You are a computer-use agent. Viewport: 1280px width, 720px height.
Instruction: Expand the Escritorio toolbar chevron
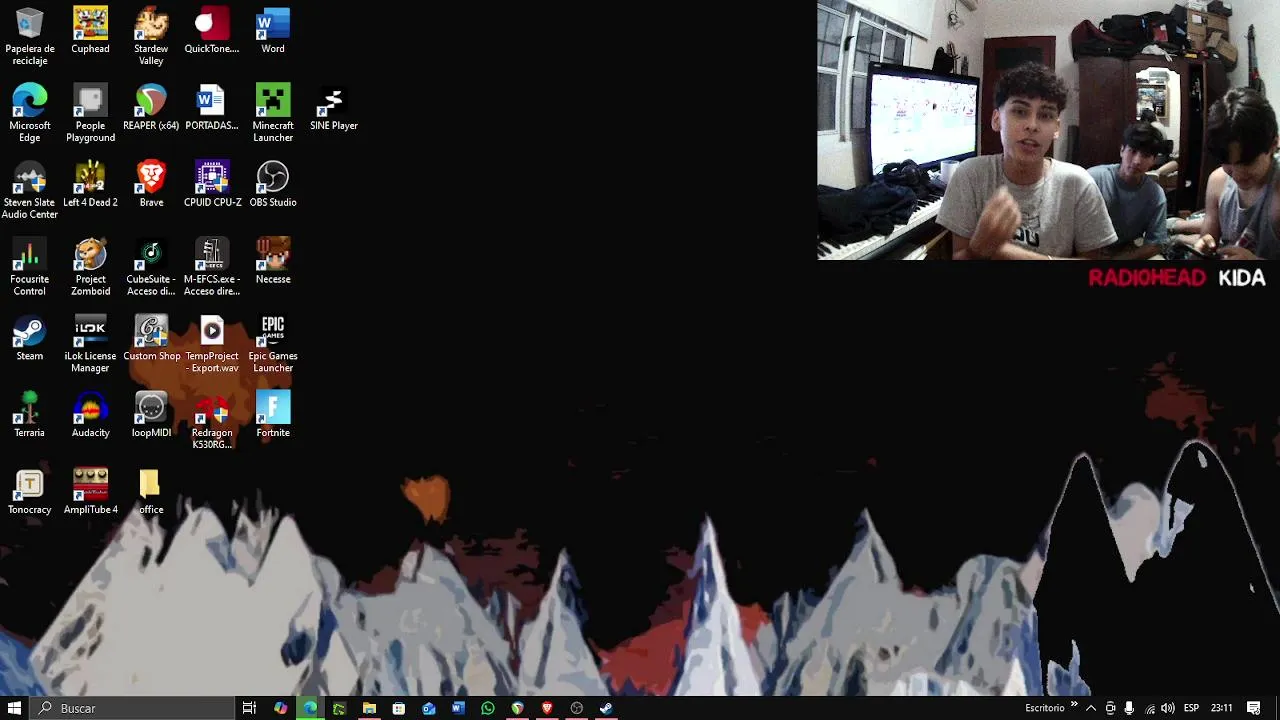pyautogui.click(x=1075, y=705)
